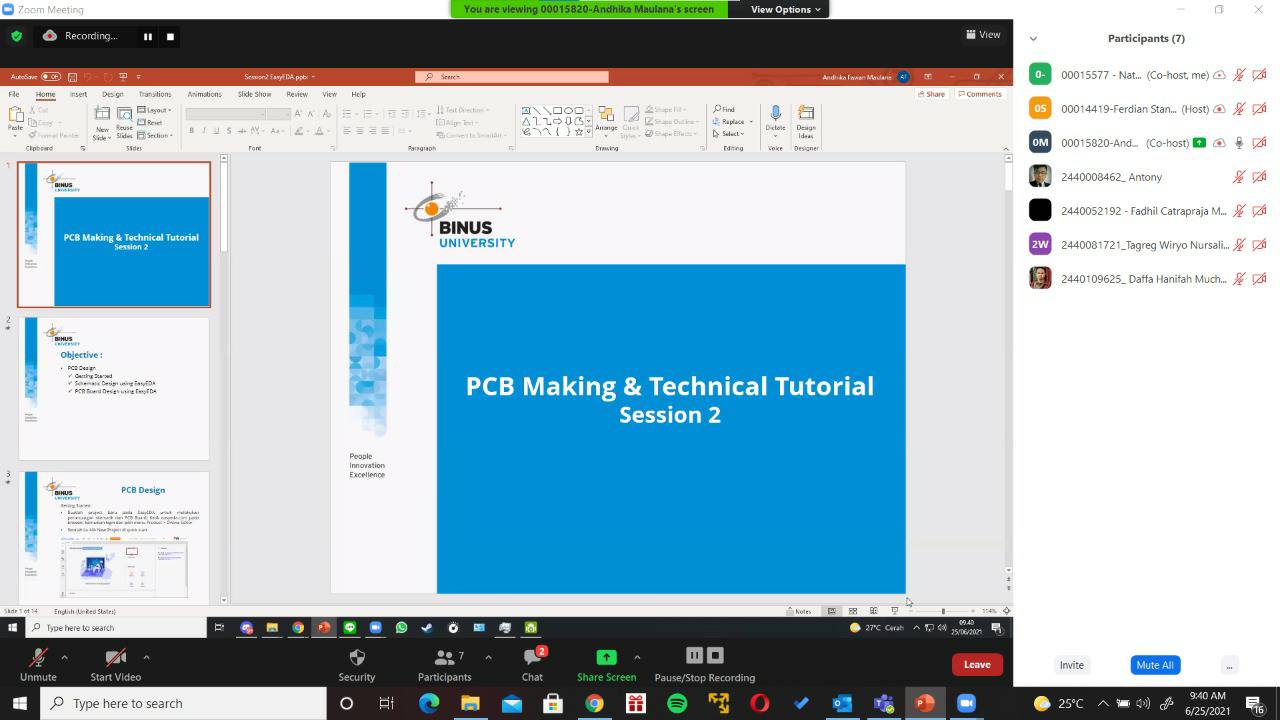Select the Objective slide thumbnail

(113, 388)
